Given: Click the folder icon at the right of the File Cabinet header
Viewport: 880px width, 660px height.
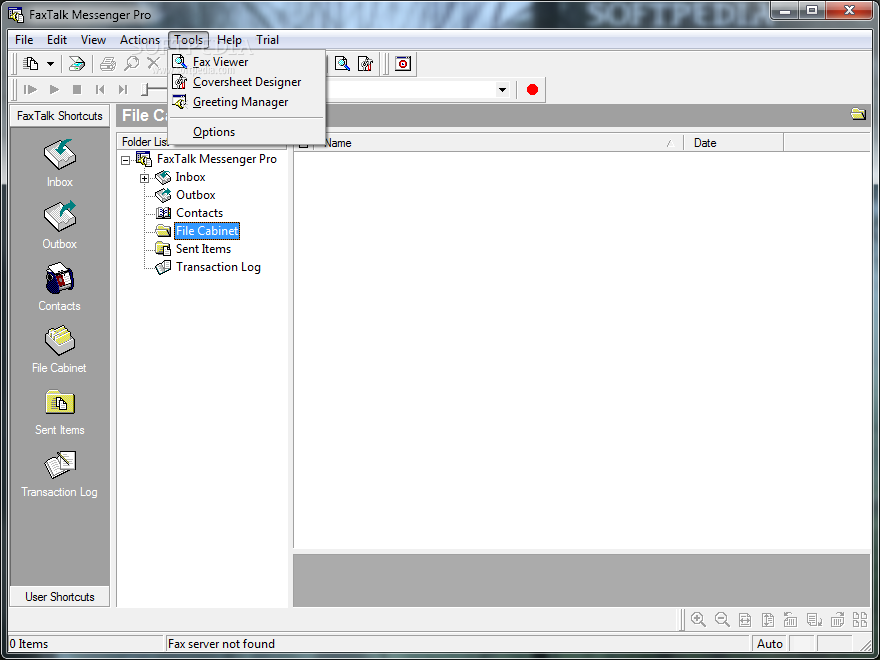Looking at the screenshot, I should tap(858, 114).
